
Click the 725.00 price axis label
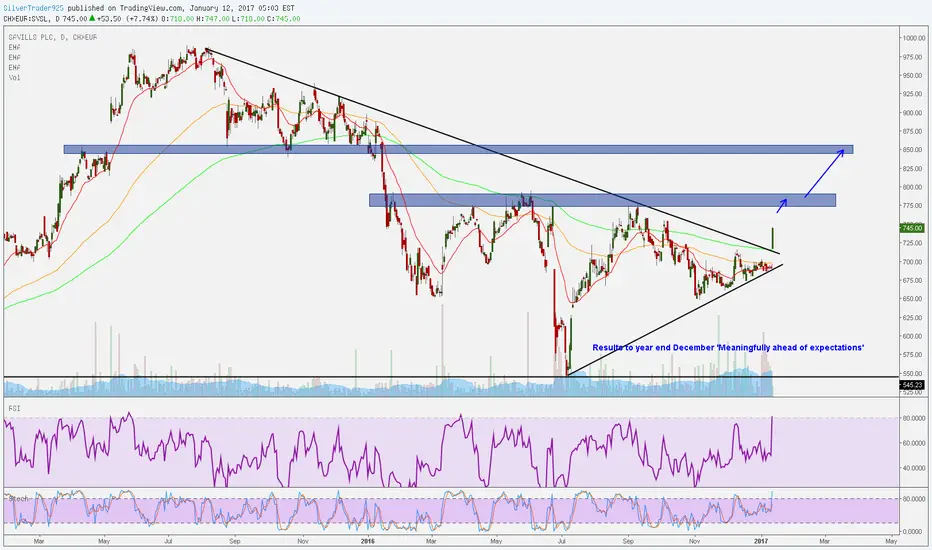click(912, 243)
